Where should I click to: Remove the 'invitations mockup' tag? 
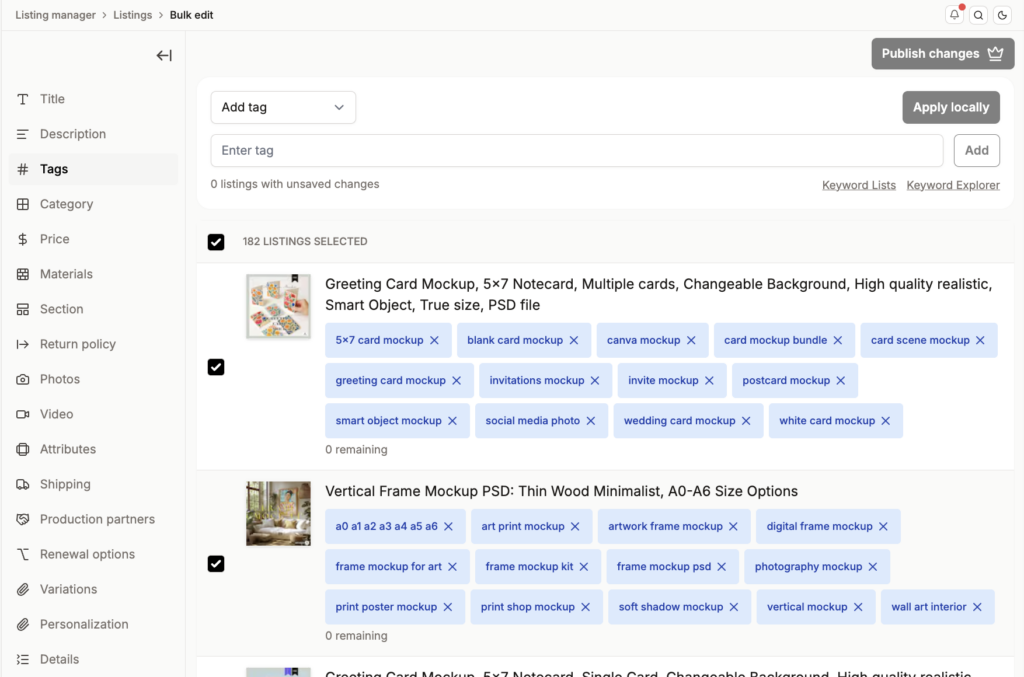coord(595,381)
